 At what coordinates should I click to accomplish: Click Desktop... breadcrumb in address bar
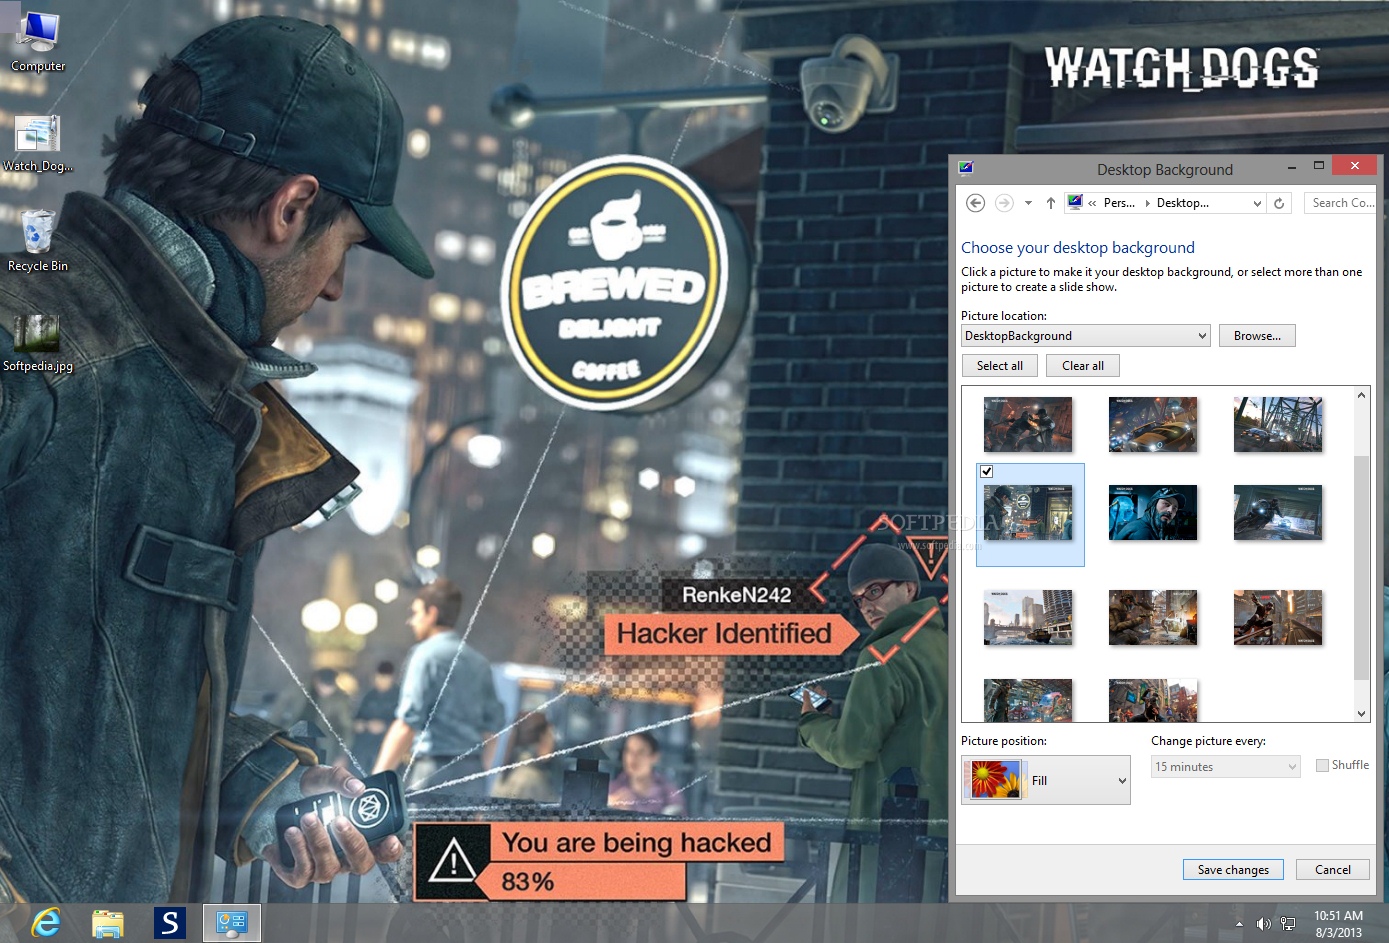coord(1183,203)
